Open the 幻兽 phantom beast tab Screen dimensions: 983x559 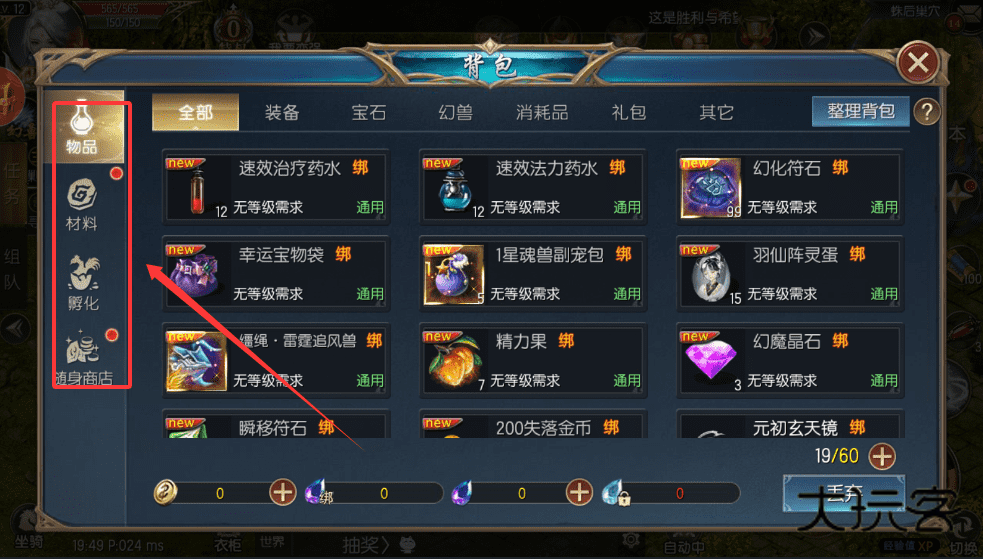(x=456, y=112)
